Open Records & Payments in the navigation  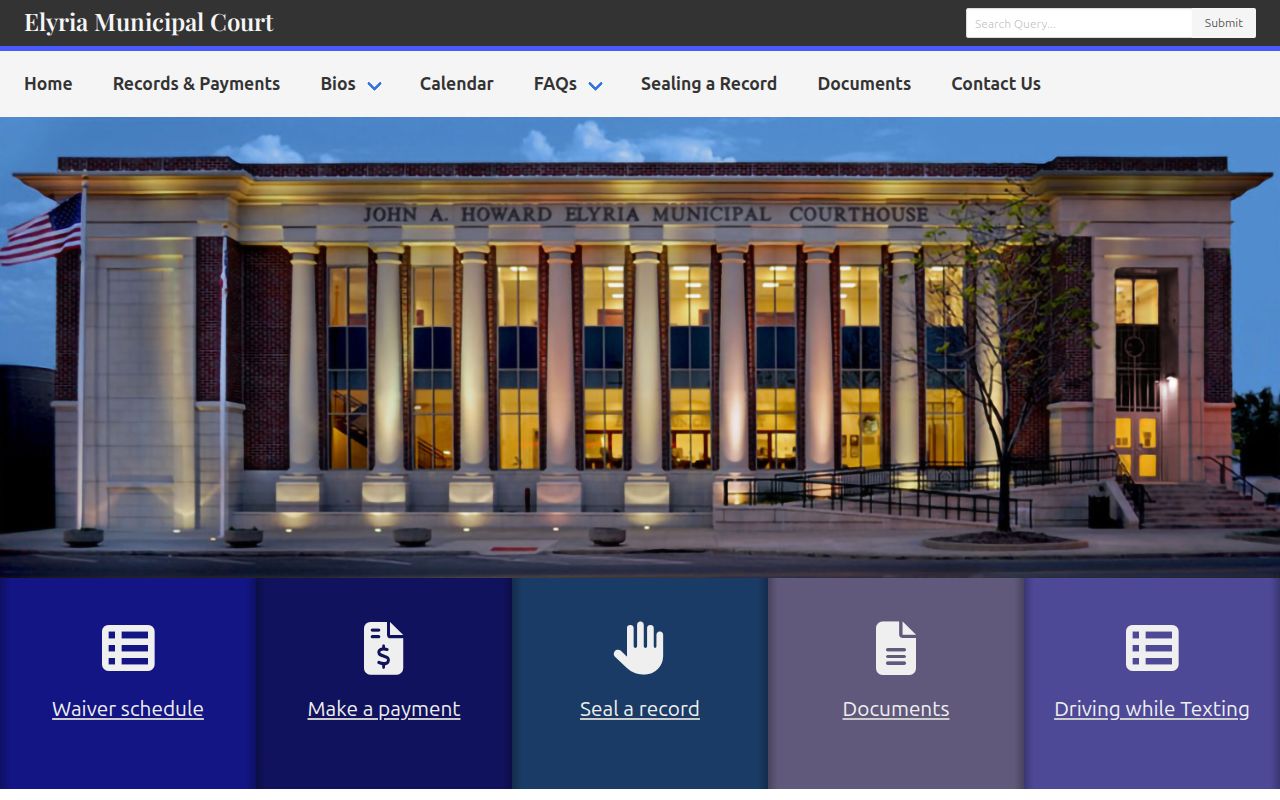(x=196, y=84)
